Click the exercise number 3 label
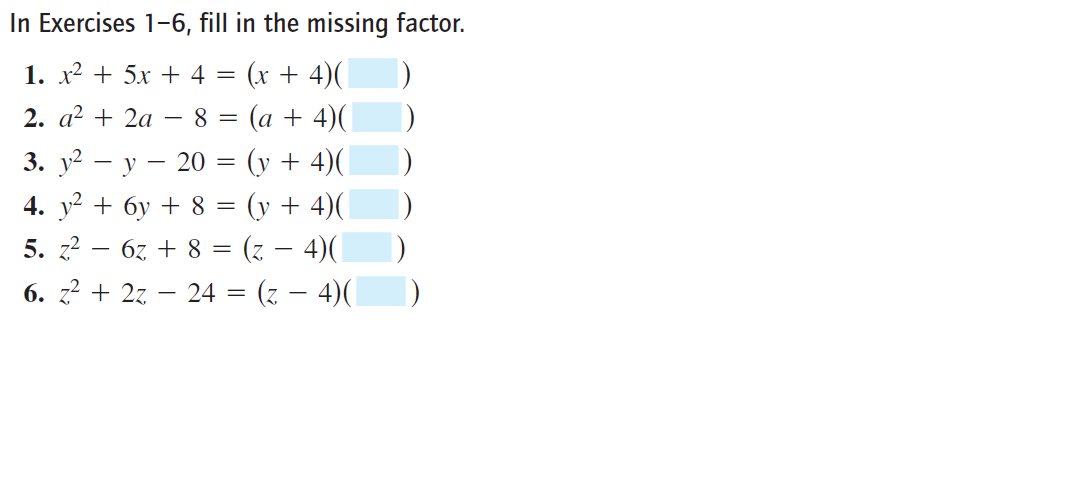Screen dimensions: 1075x500 (33, 163)
